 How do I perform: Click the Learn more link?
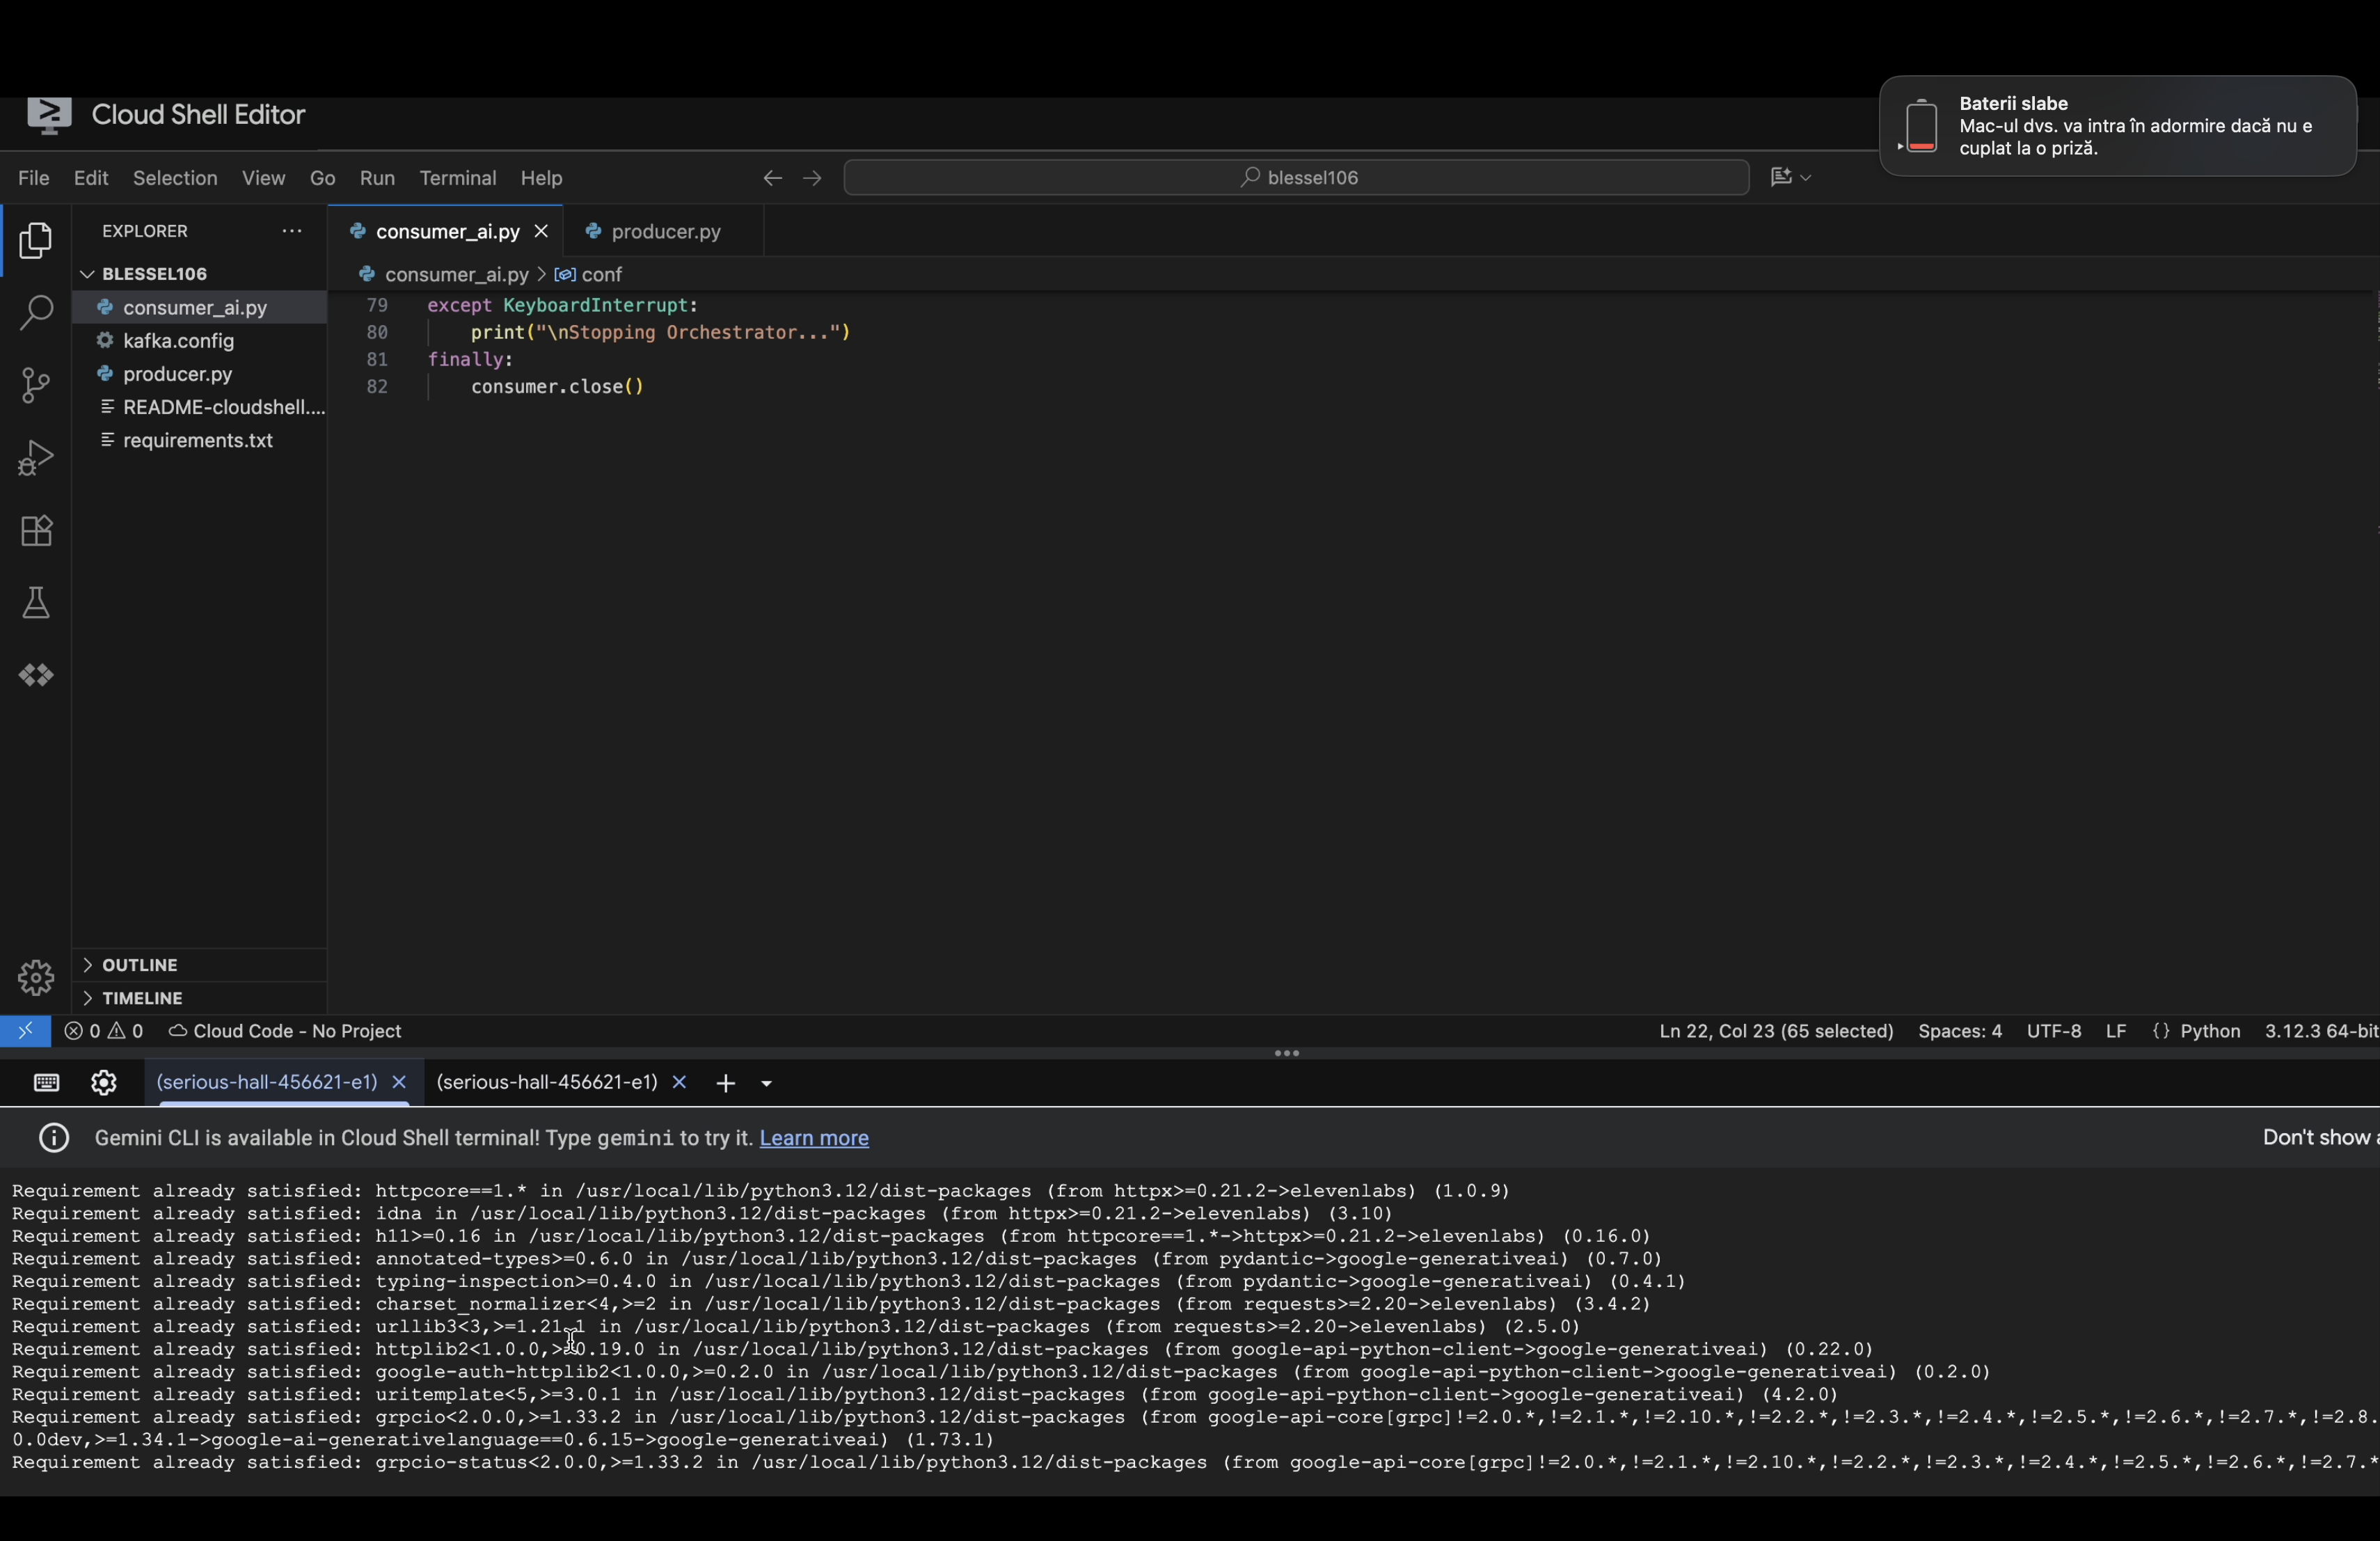pyautogui.click(x=813, y=1138)
